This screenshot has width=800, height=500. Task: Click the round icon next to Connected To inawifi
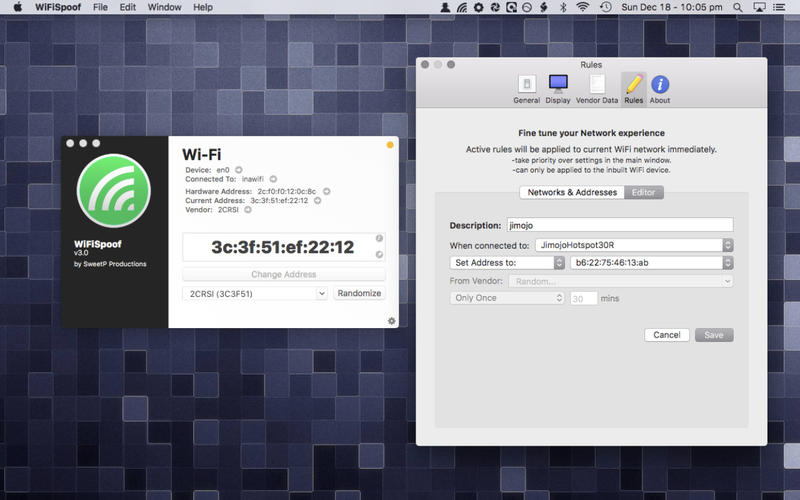coord(273,179)
